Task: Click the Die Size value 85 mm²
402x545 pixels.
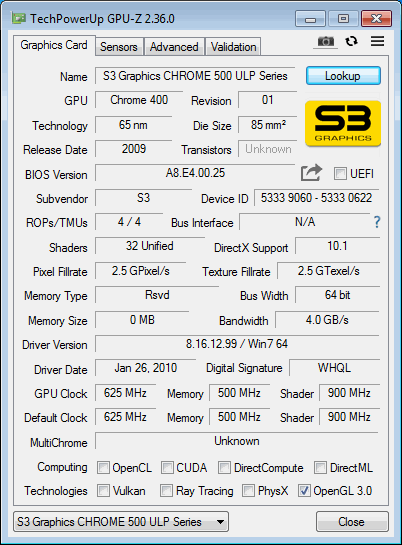Action: click(x=268, y=124)
